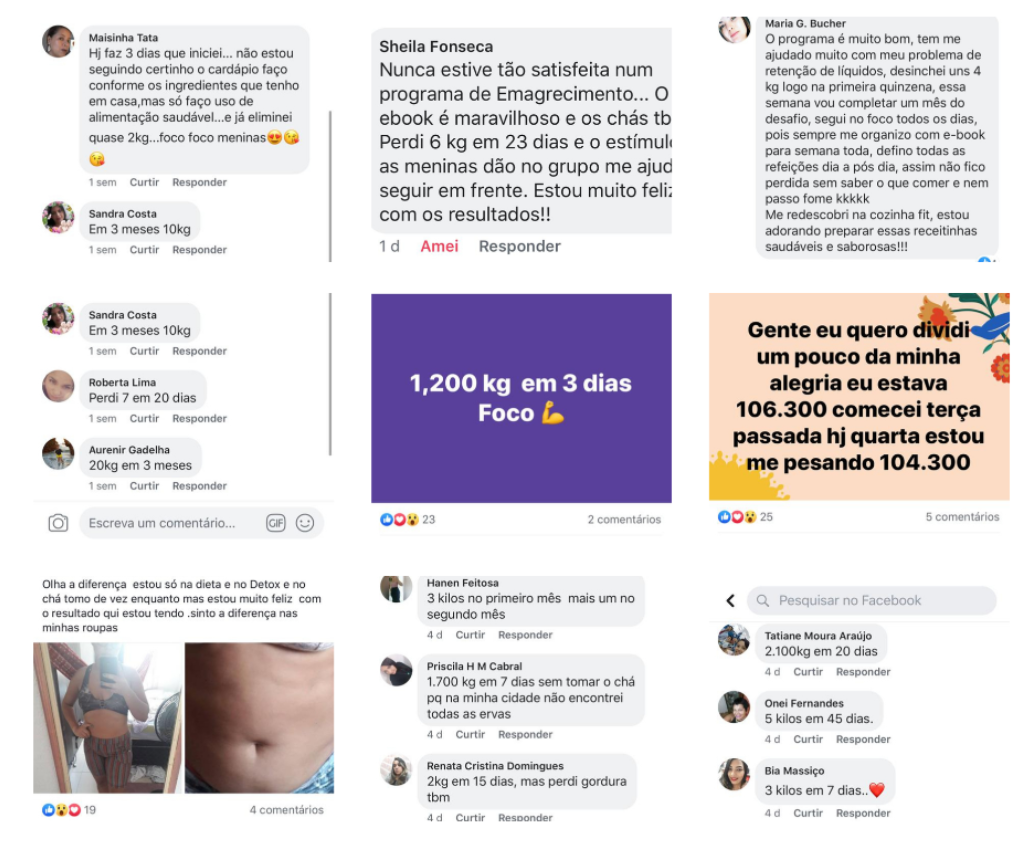Open 2 comentários on the purple post
This screenshot has width=1024, height=844.
click(624, 519)
